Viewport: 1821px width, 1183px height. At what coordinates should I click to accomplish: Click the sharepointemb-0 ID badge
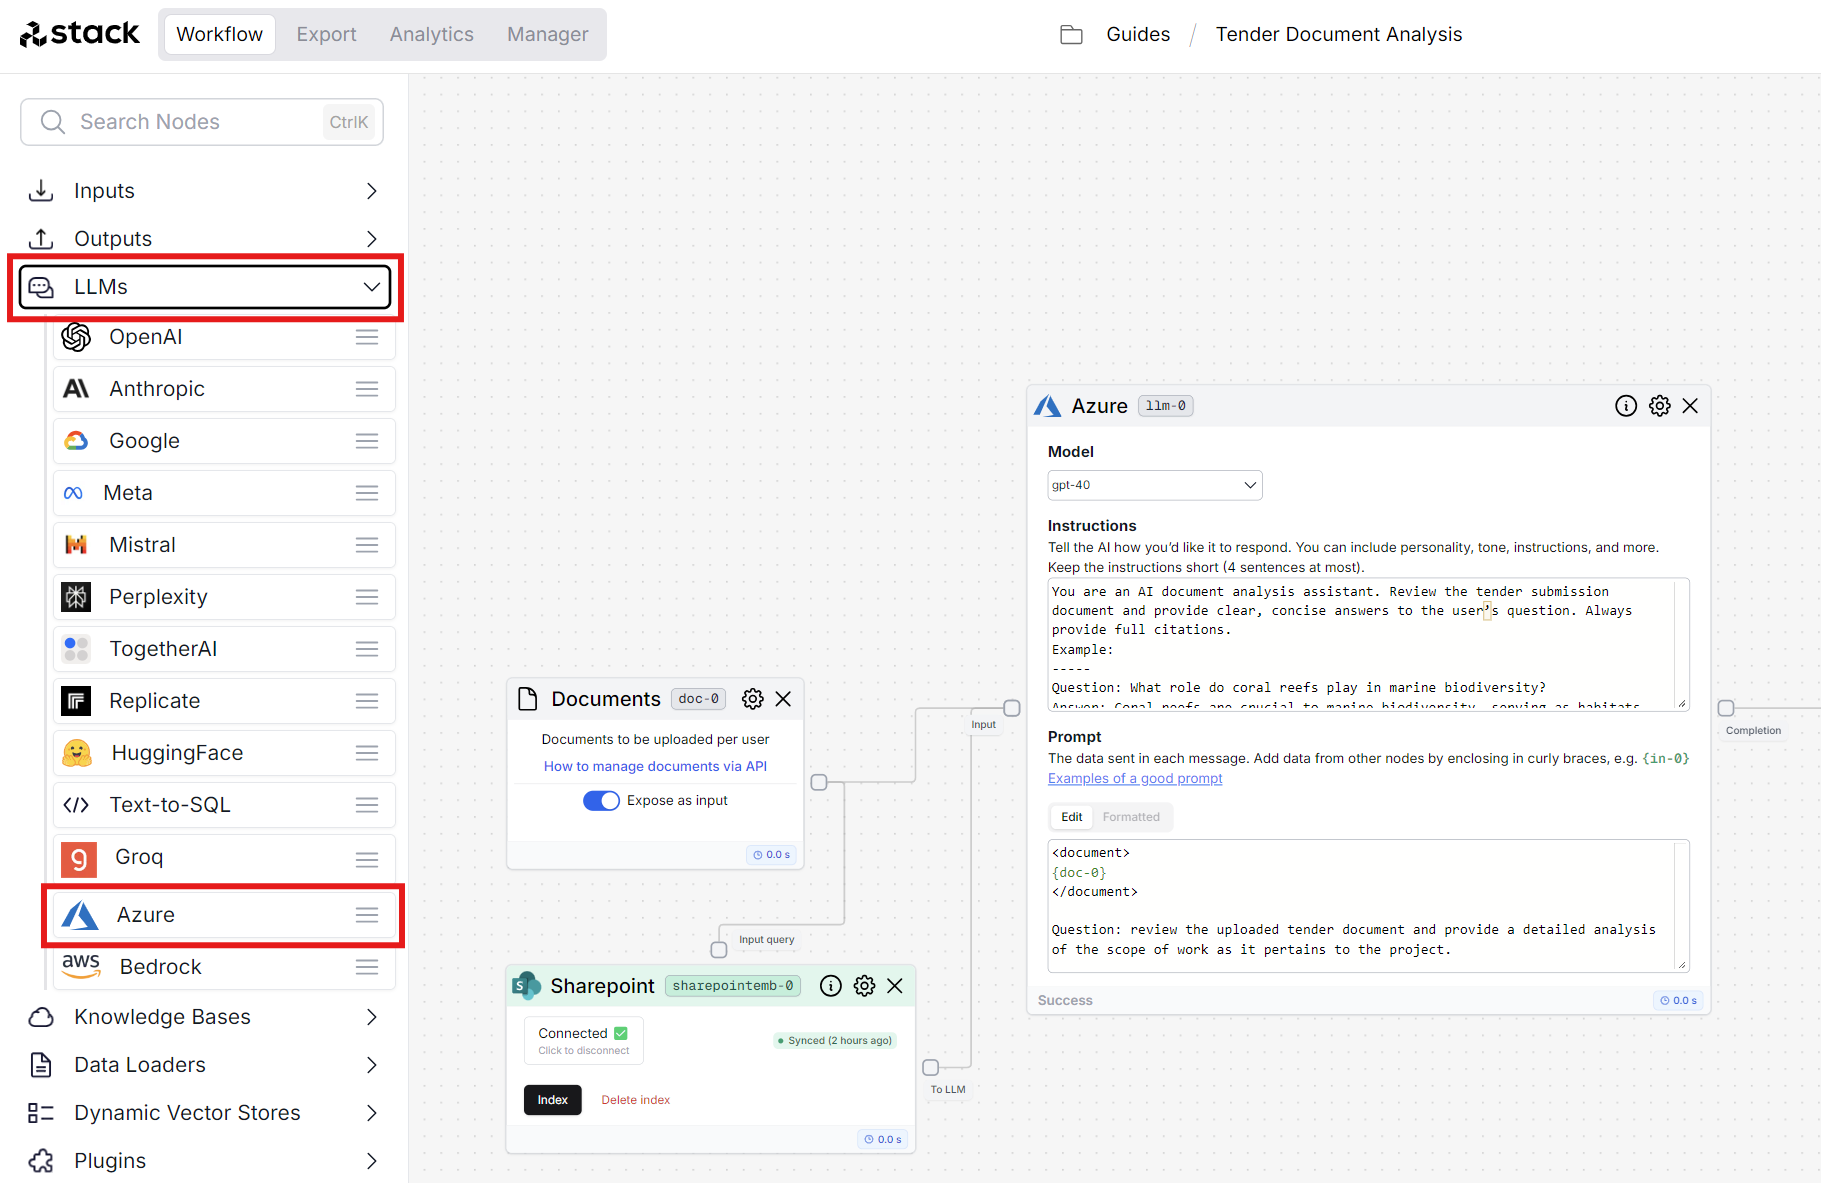[x=733, y=986]
